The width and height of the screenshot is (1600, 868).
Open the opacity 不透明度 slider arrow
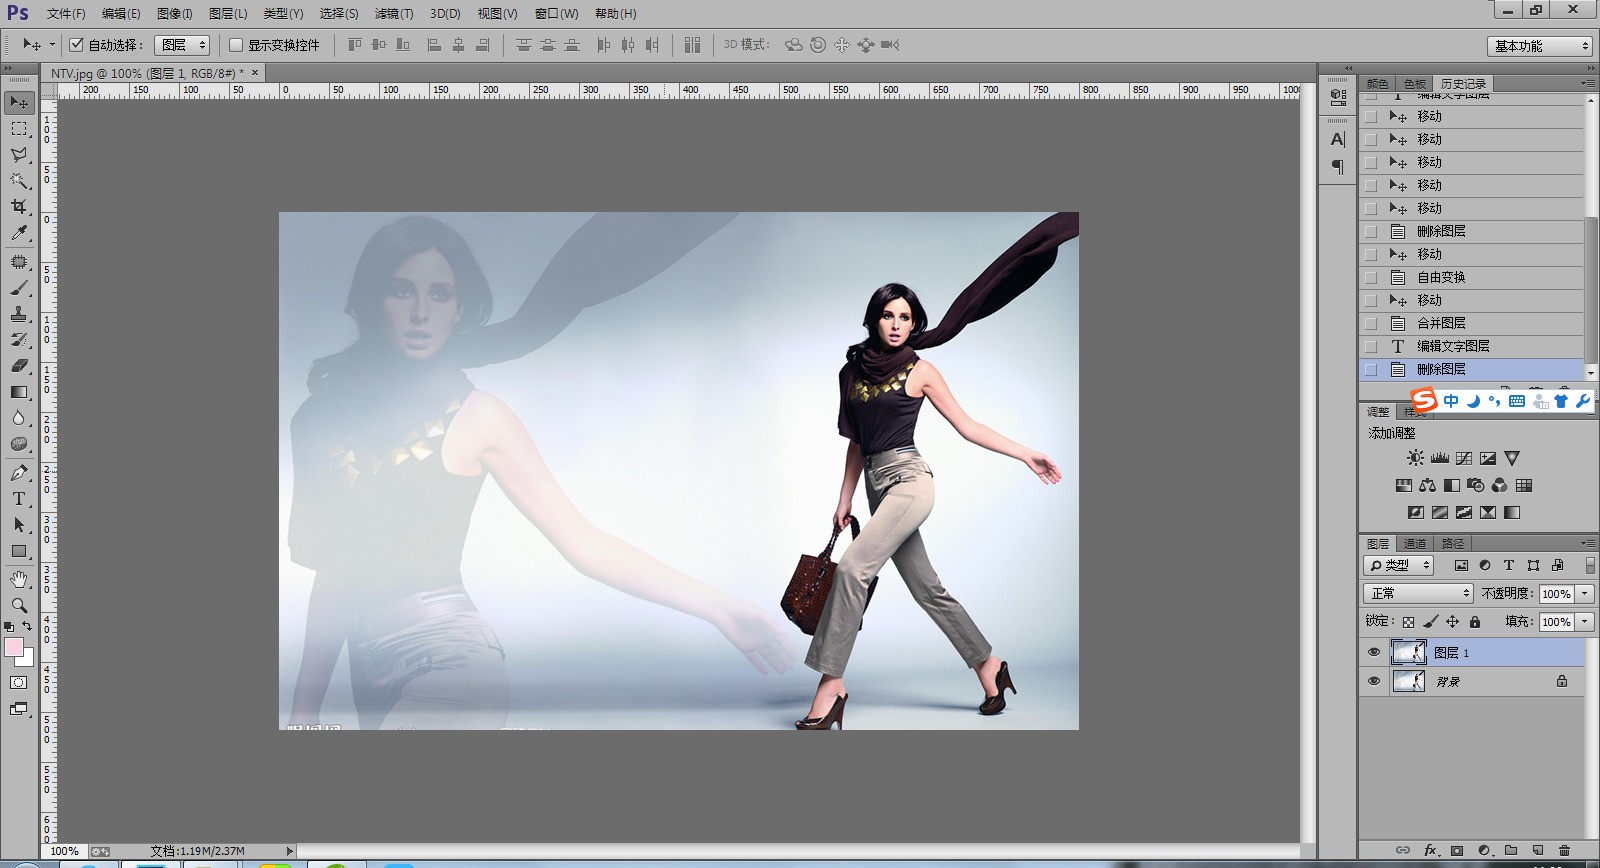(x=1585, y=594)
